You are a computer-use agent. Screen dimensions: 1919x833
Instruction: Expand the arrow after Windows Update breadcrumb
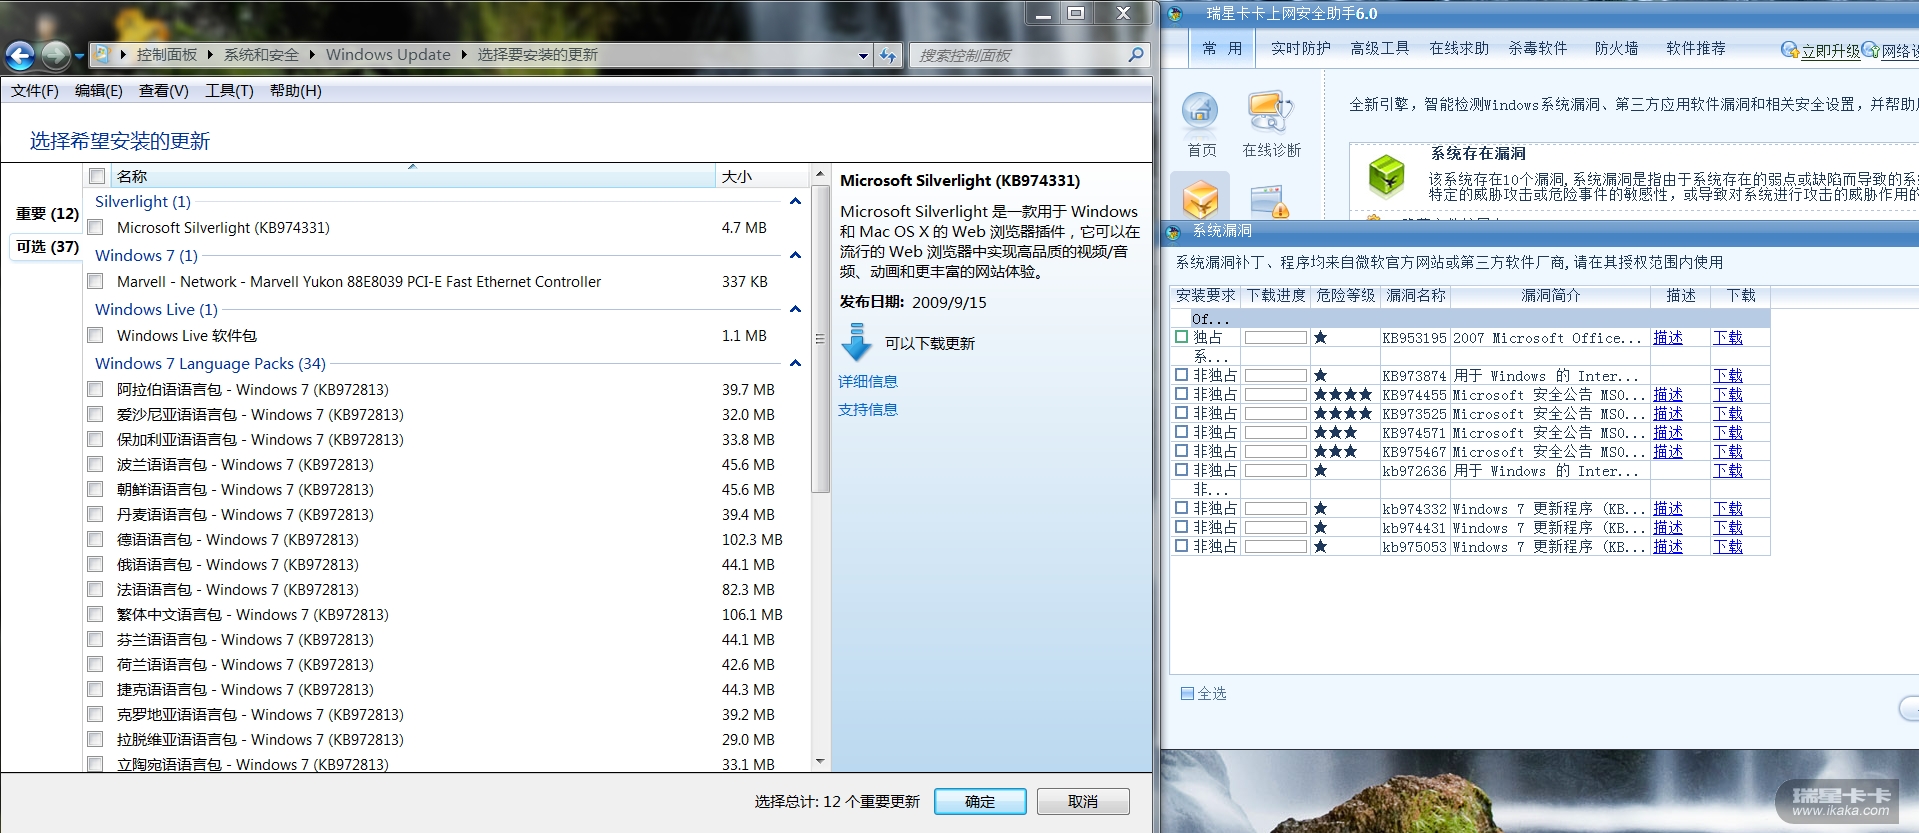(464, 55)
